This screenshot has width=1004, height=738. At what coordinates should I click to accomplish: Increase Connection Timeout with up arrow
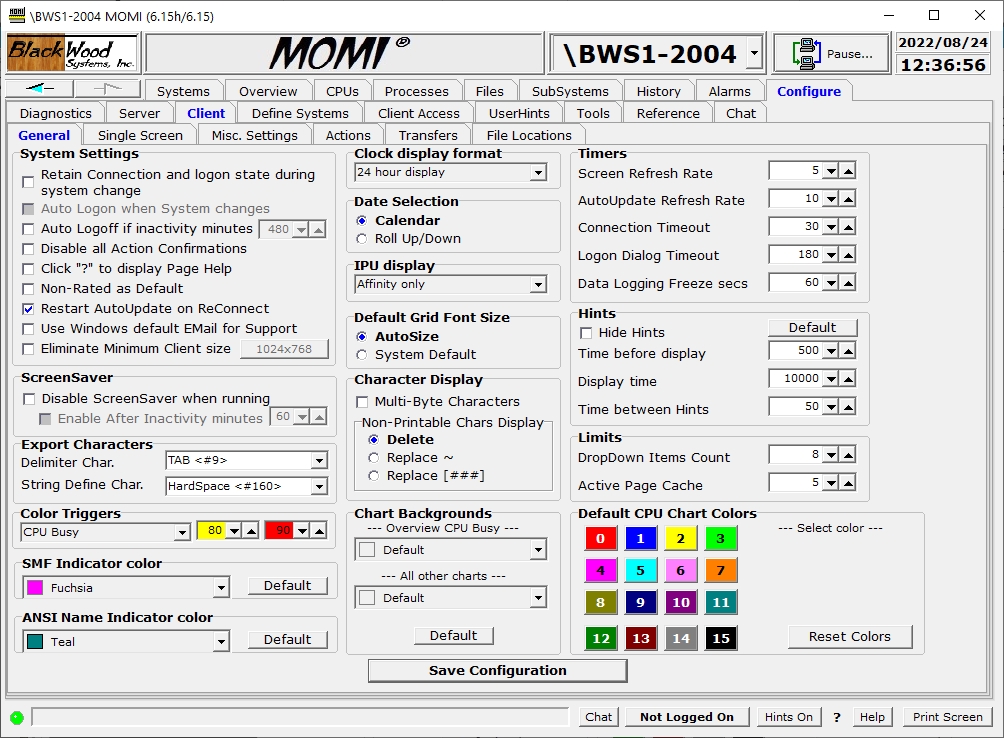[x=848, y=227]
